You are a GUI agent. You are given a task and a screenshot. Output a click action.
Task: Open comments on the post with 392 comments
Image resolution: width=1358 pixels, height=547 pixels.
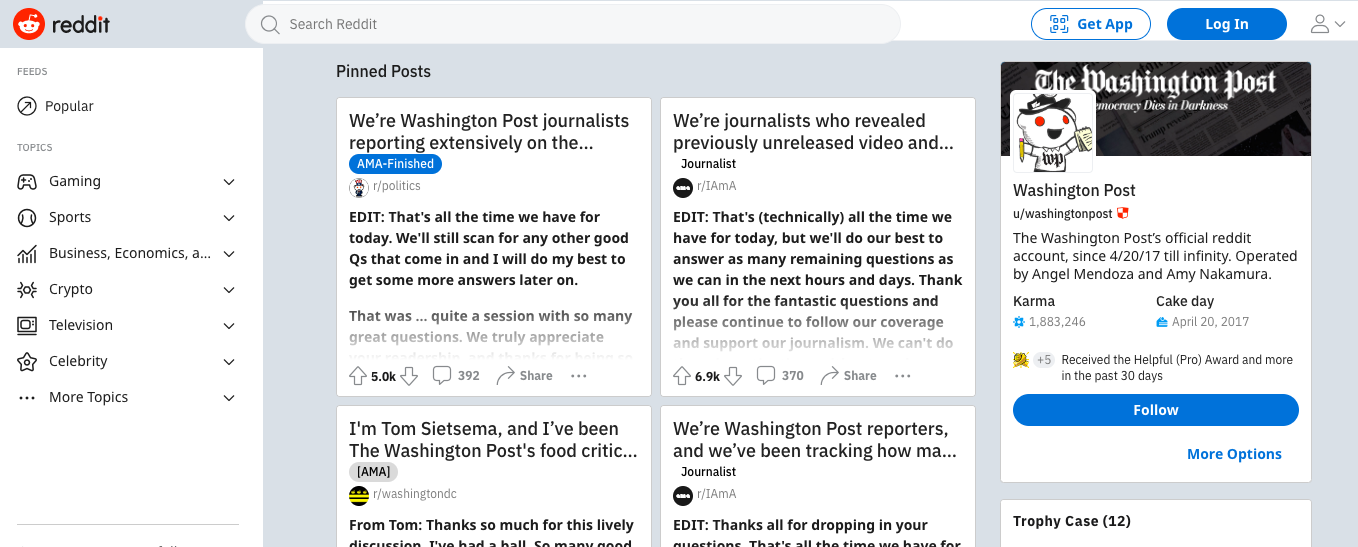pos(456,376)
